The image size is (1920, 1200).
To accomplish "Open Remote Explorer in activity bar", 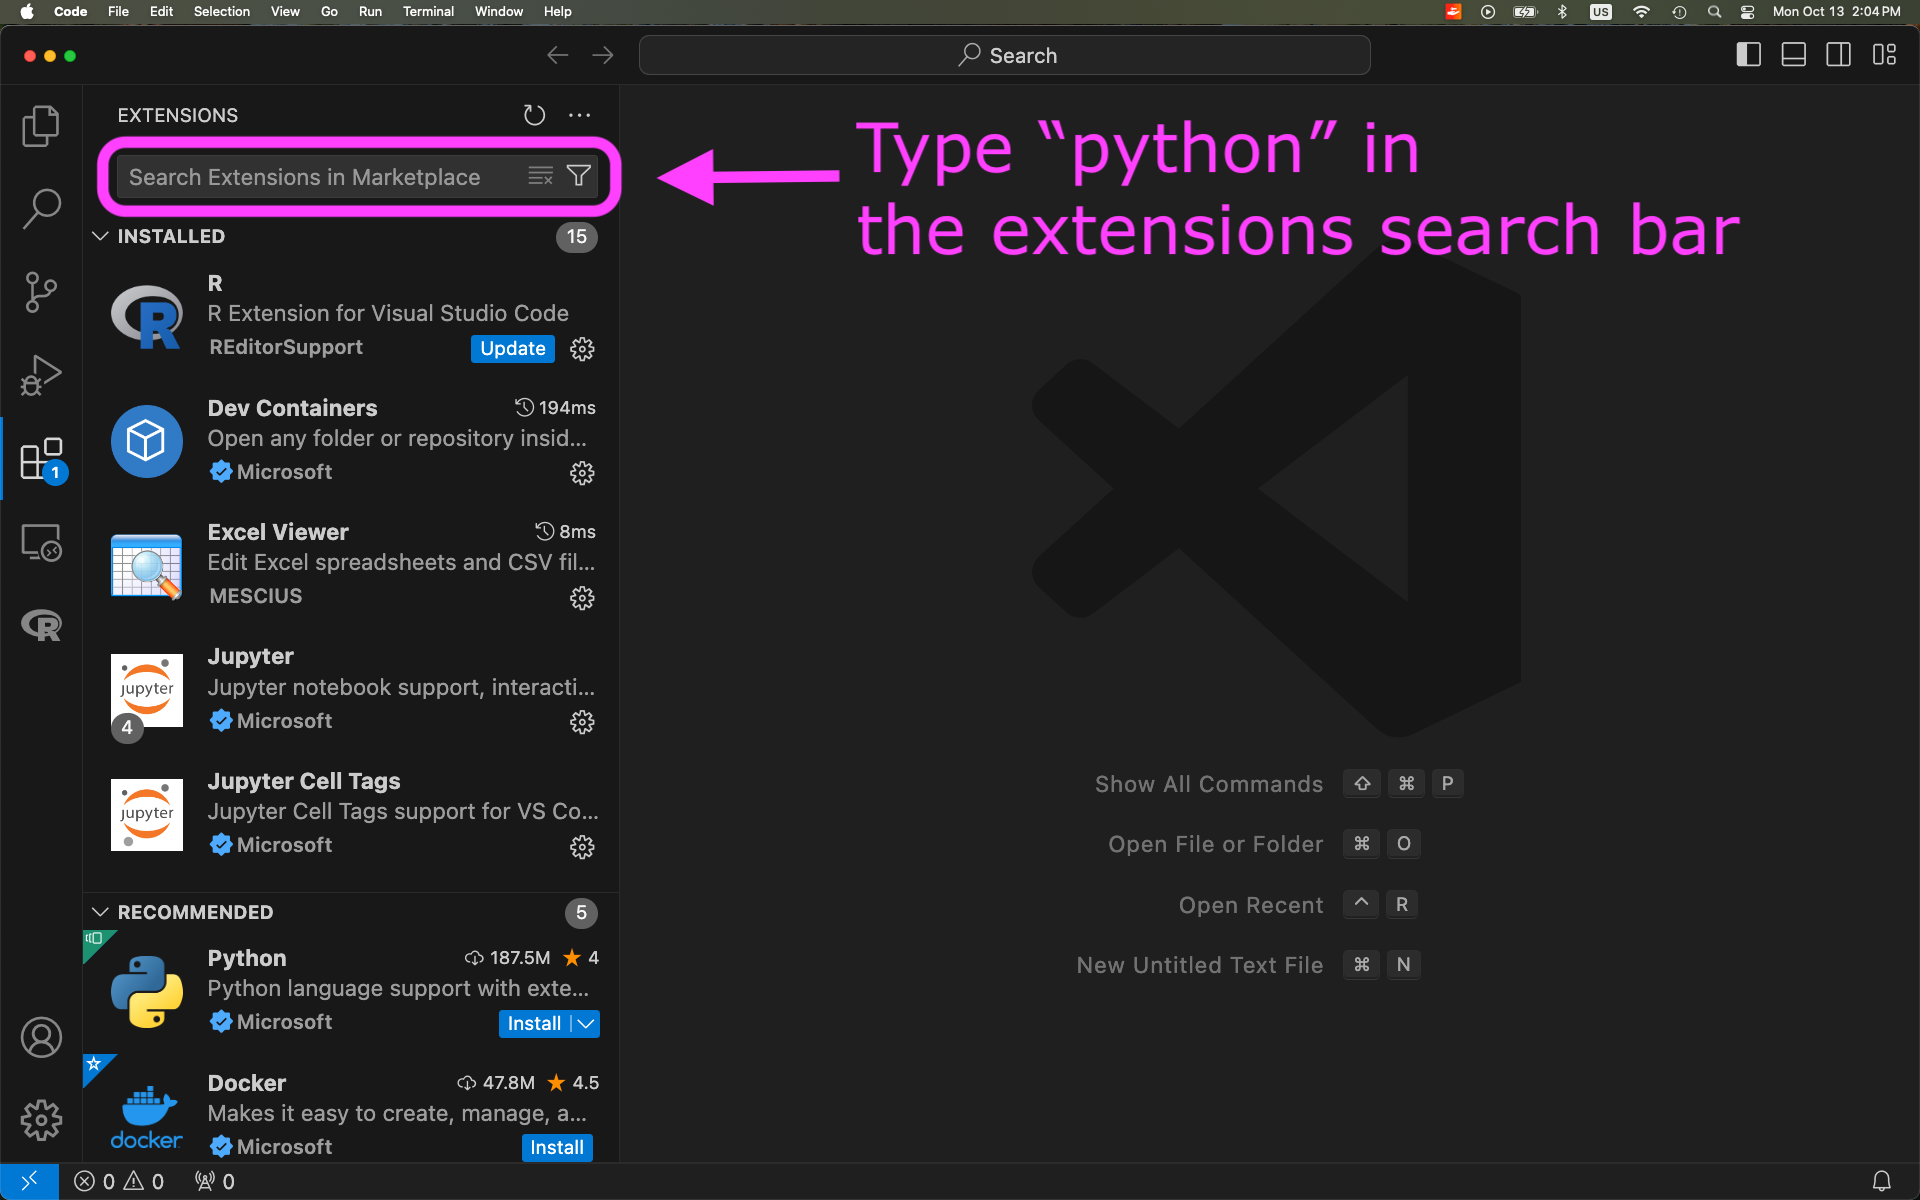I will tap(41, 543).
